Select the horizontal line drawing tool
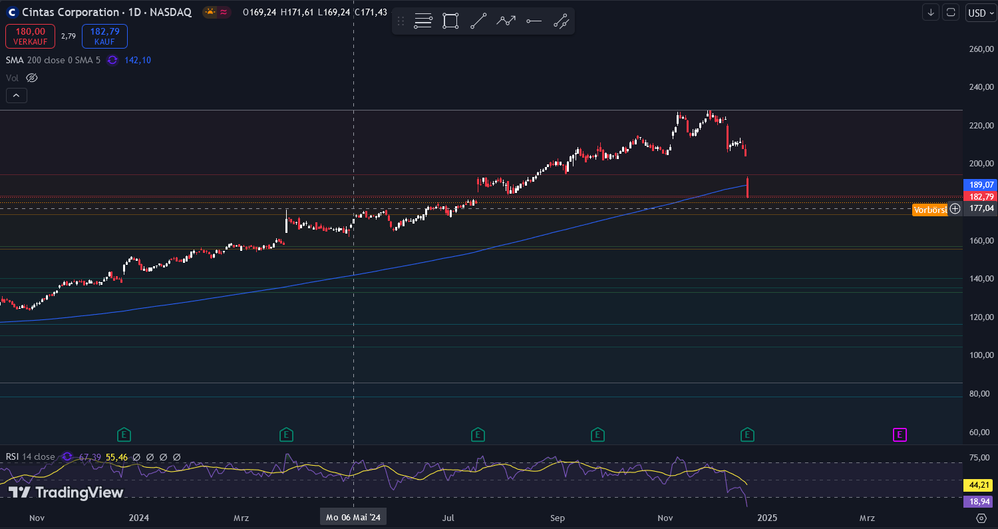998x529 pixels. click(533, 21)
